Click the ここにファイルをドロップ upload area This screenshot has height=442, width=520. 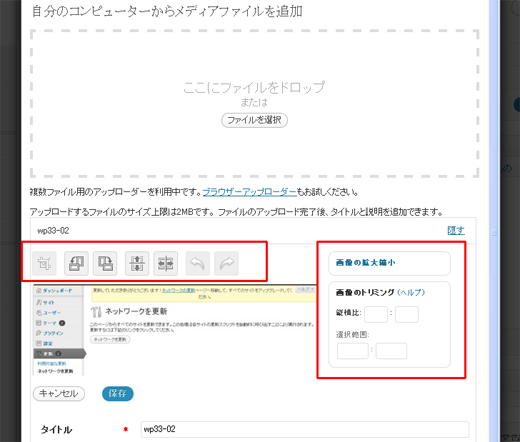click(x=254, y=103)
